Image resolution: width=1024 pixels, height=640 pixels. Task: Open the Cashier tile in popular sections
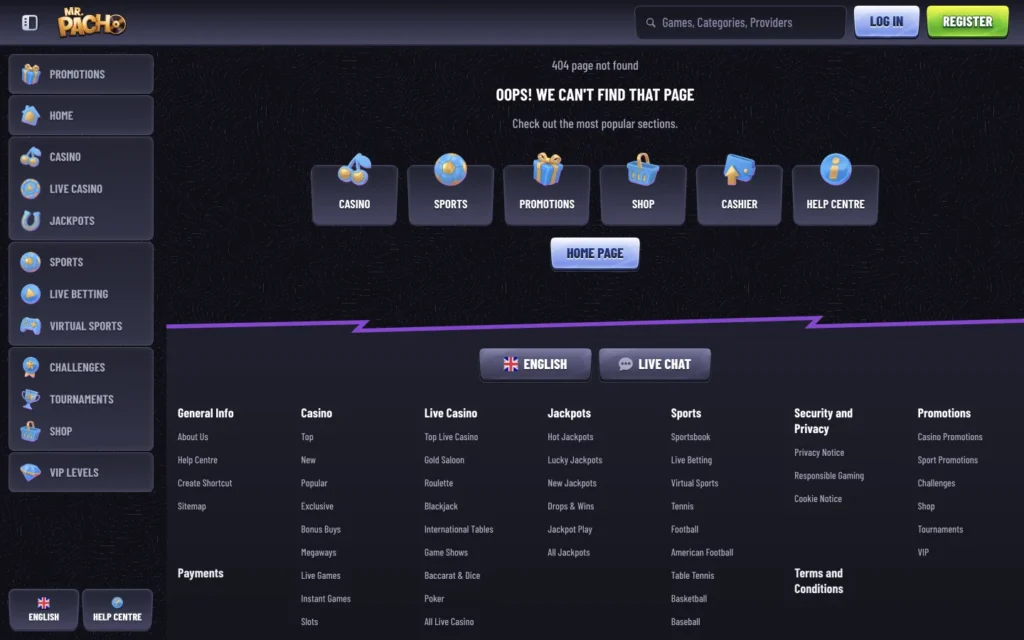click(739, 194)
